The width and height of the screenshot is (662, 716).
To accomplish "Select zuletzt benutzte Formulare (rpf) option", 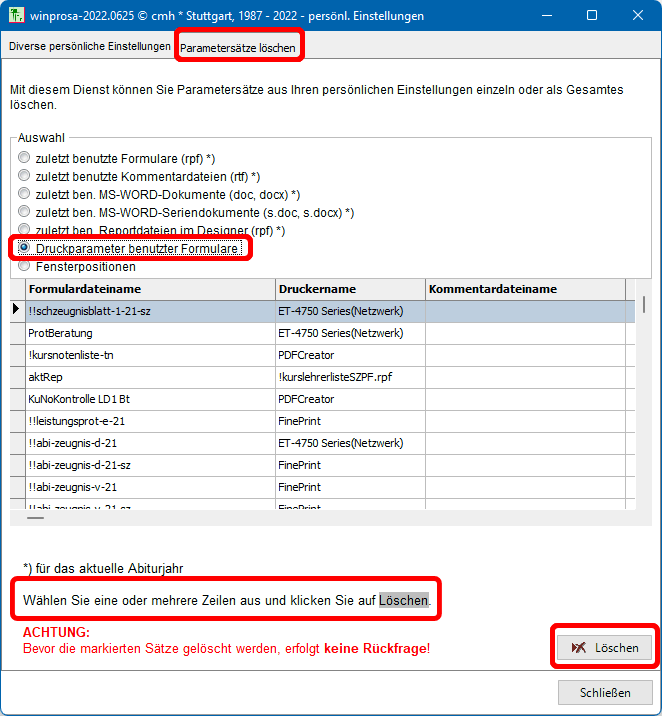I will 24,158.
